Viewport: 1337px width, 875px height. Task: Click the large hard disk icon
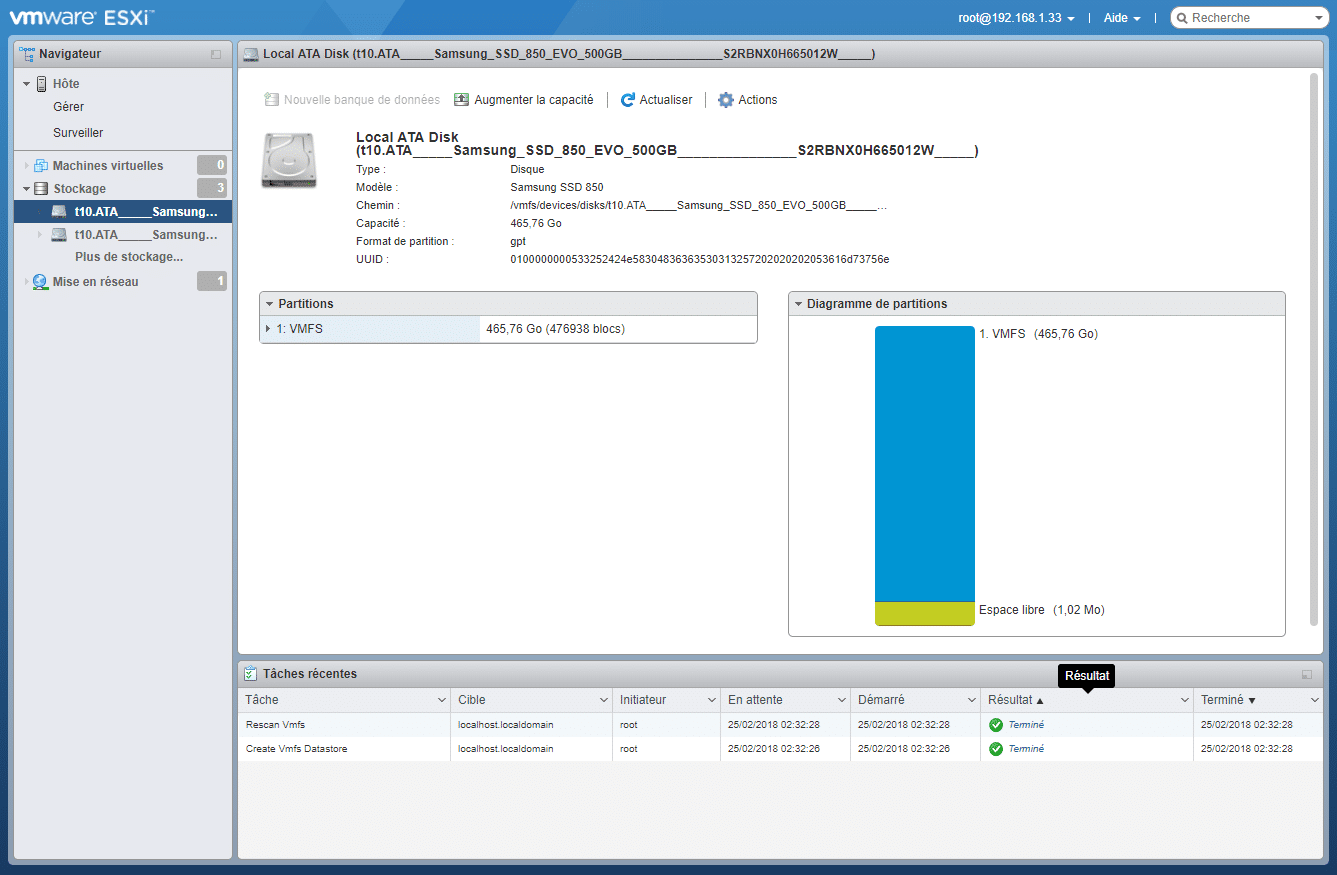pyautogui.click(x=287, y=159)
